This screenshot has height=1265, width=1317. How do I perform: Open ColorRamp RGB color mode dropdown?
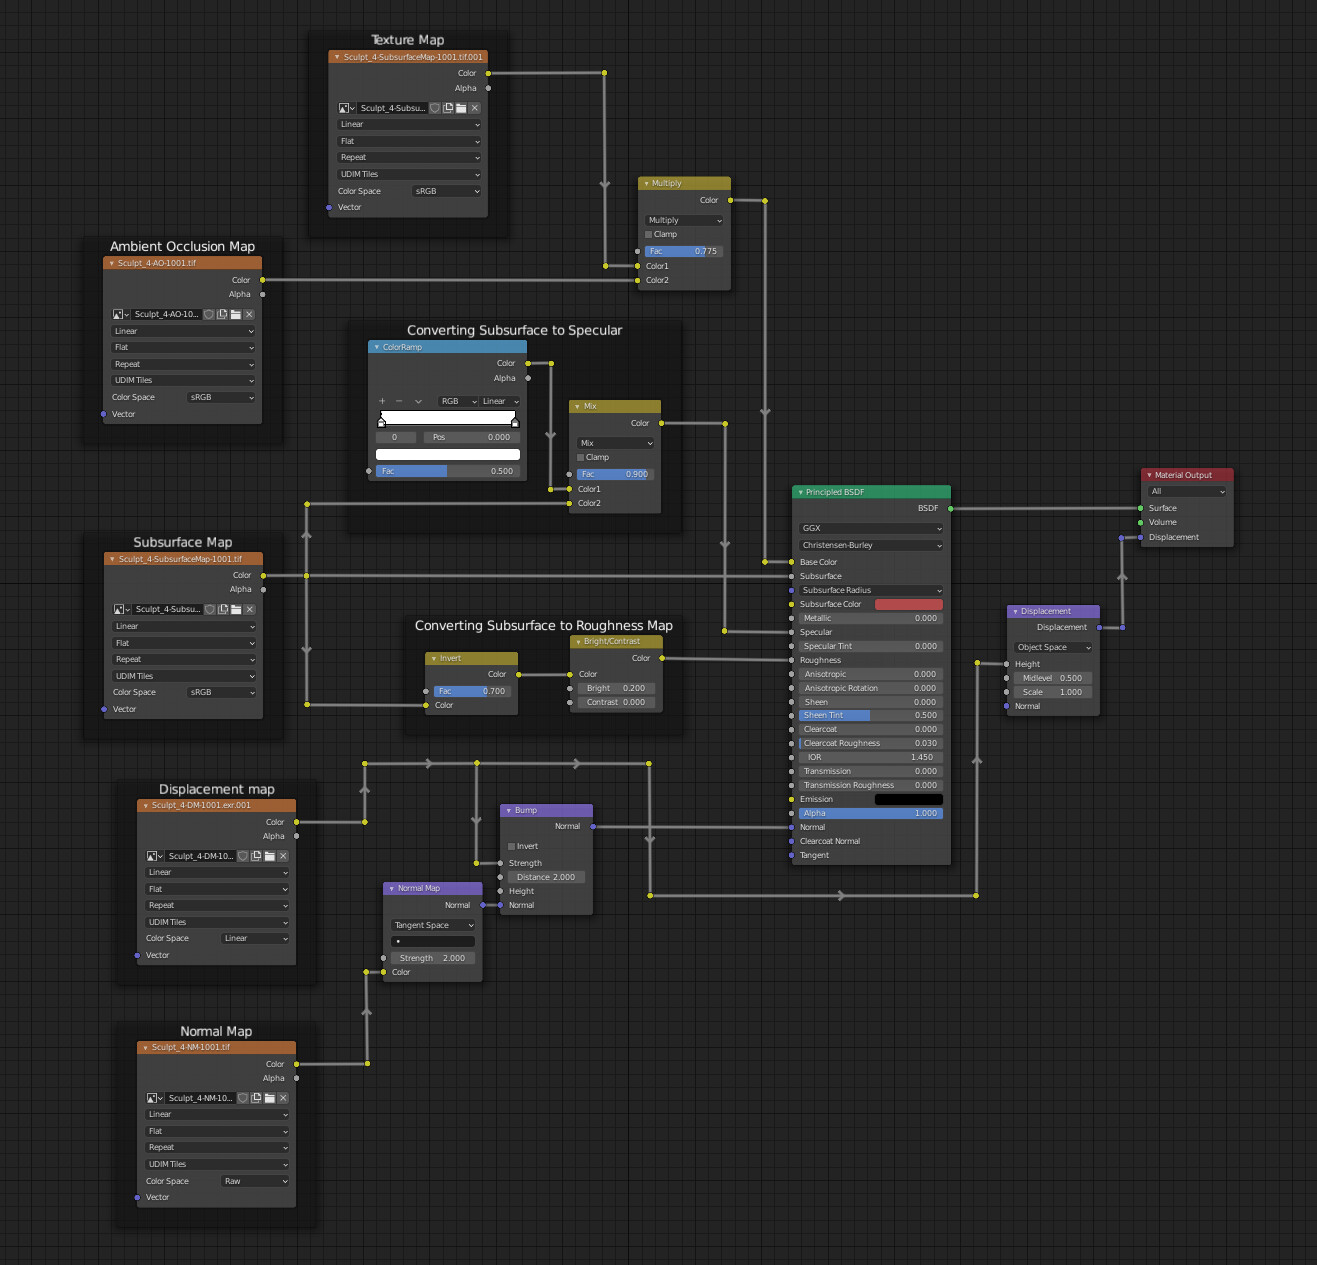click(459, 401)
